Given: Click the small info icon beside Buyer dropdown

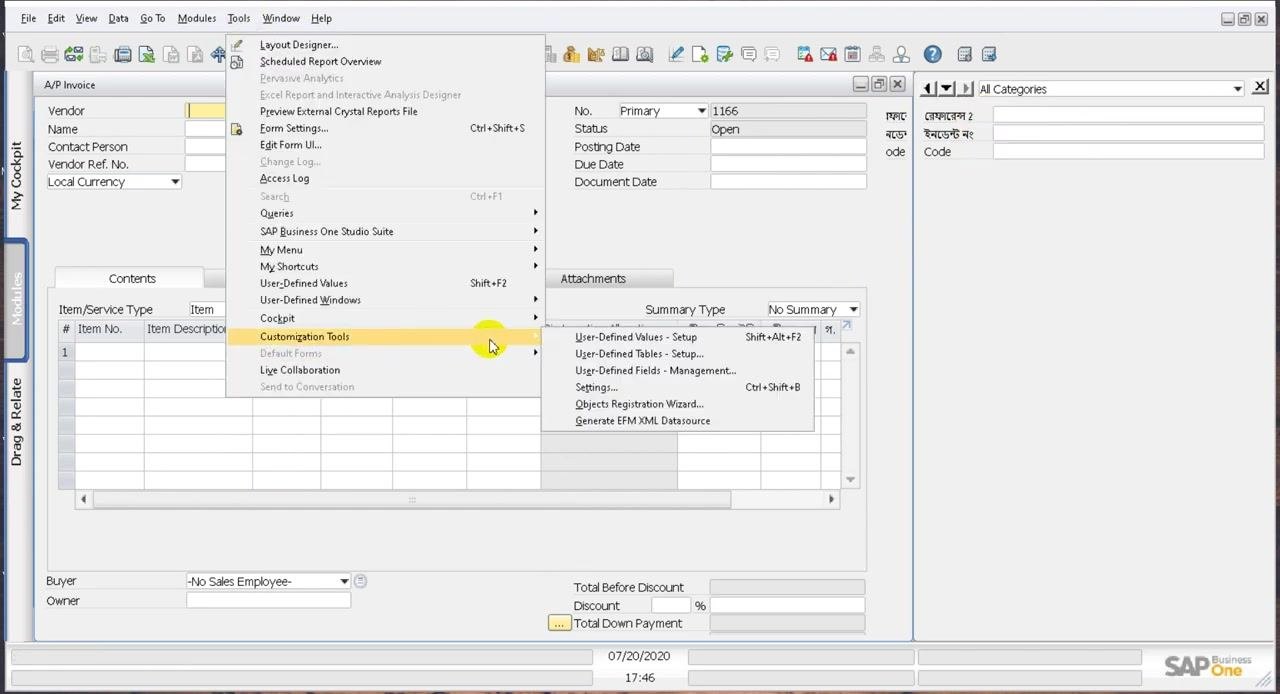Looking at the screenshot, I should pyautogui.click(x=360, y=581).
